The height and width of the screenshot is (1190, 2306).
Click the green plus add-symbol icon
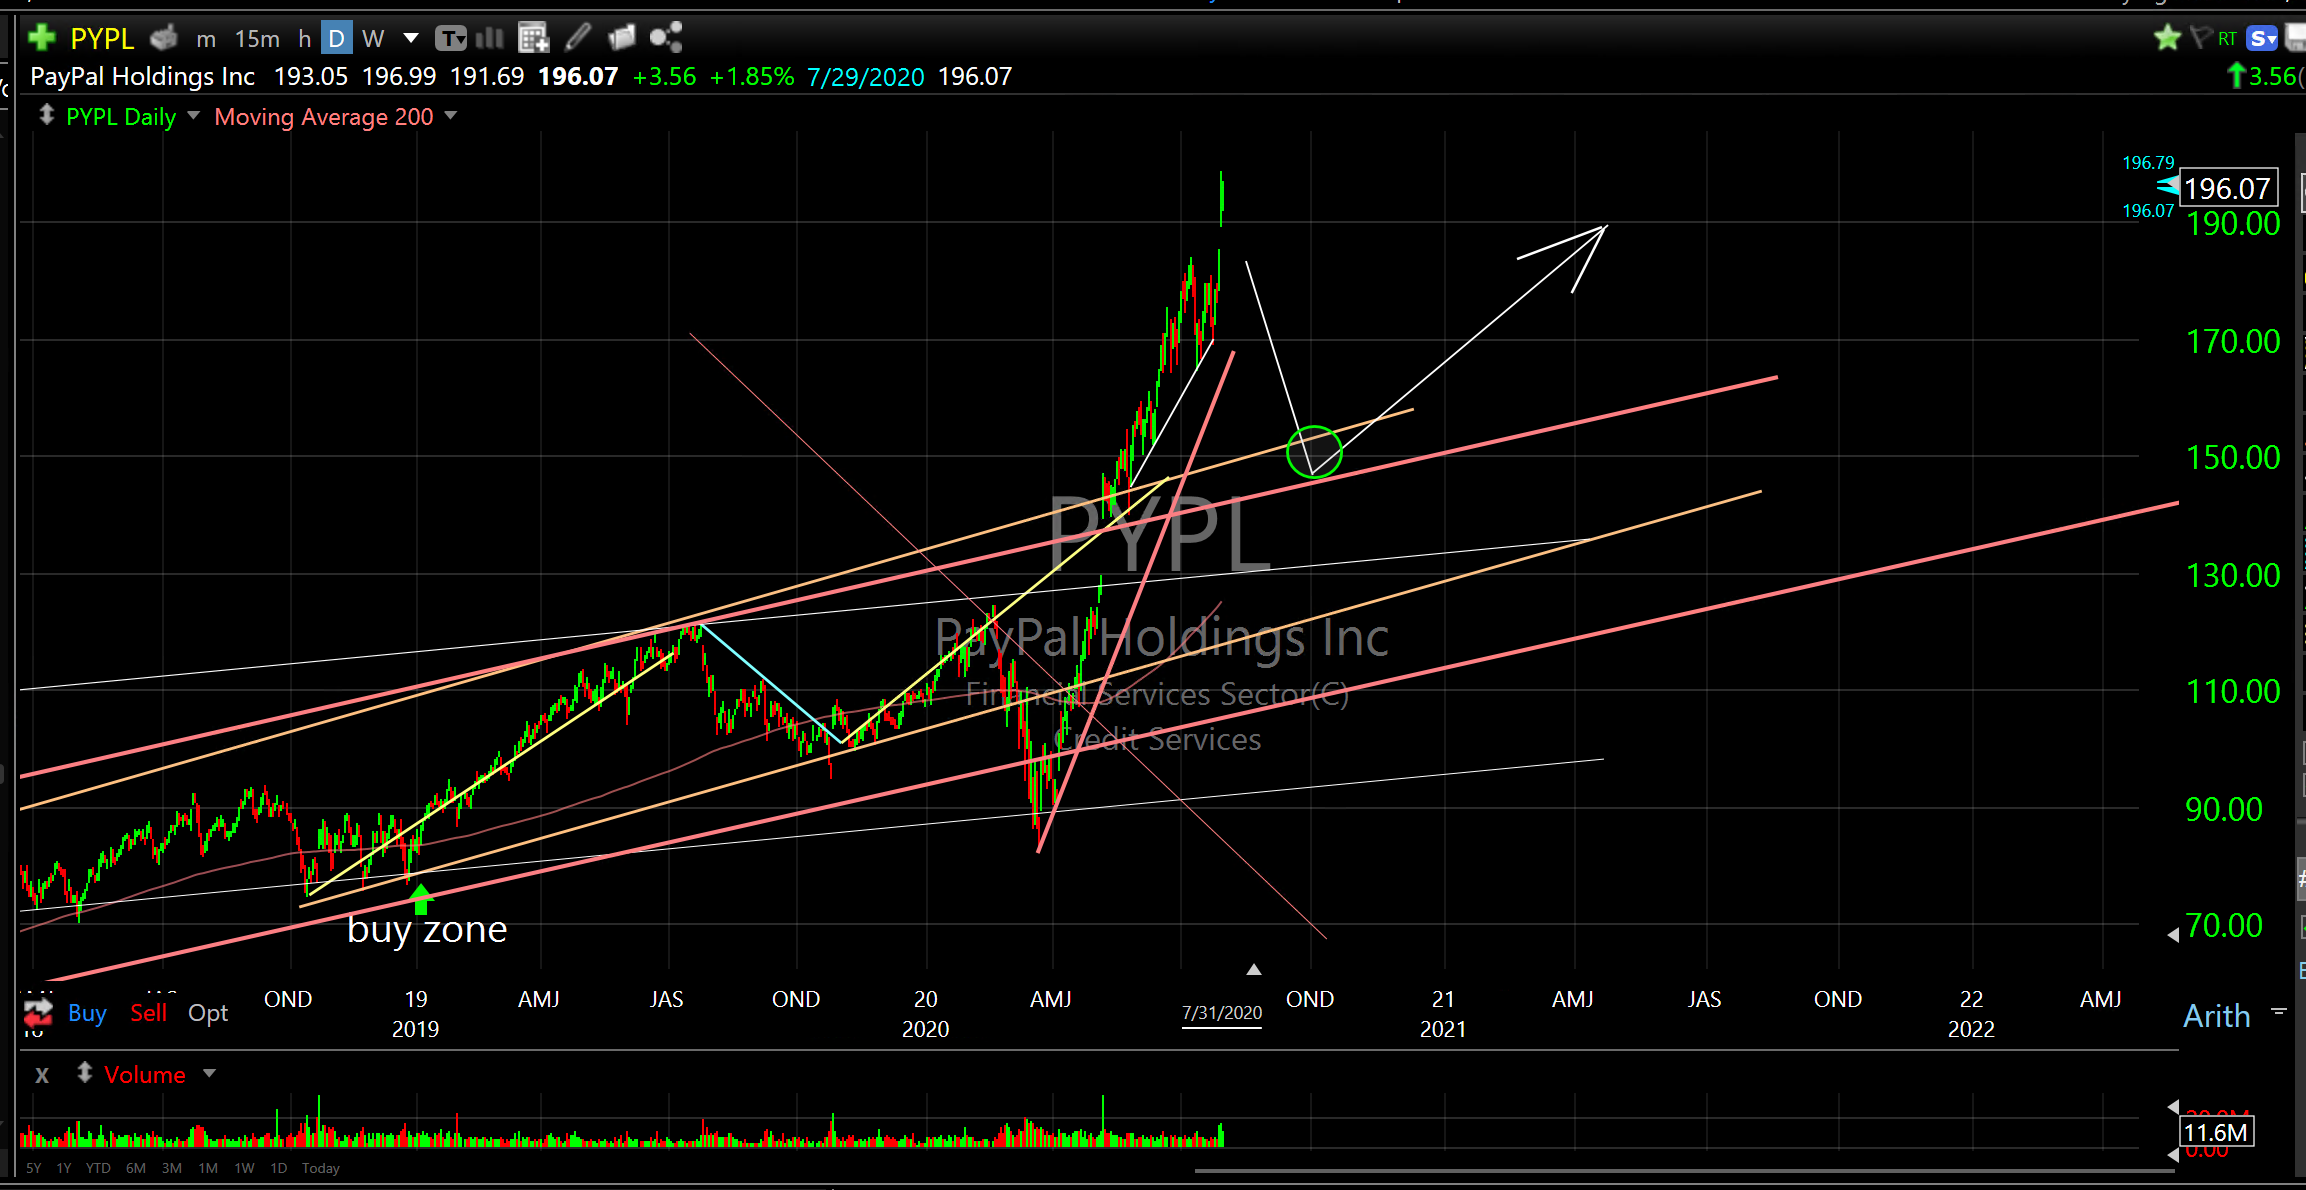(42, 38)
